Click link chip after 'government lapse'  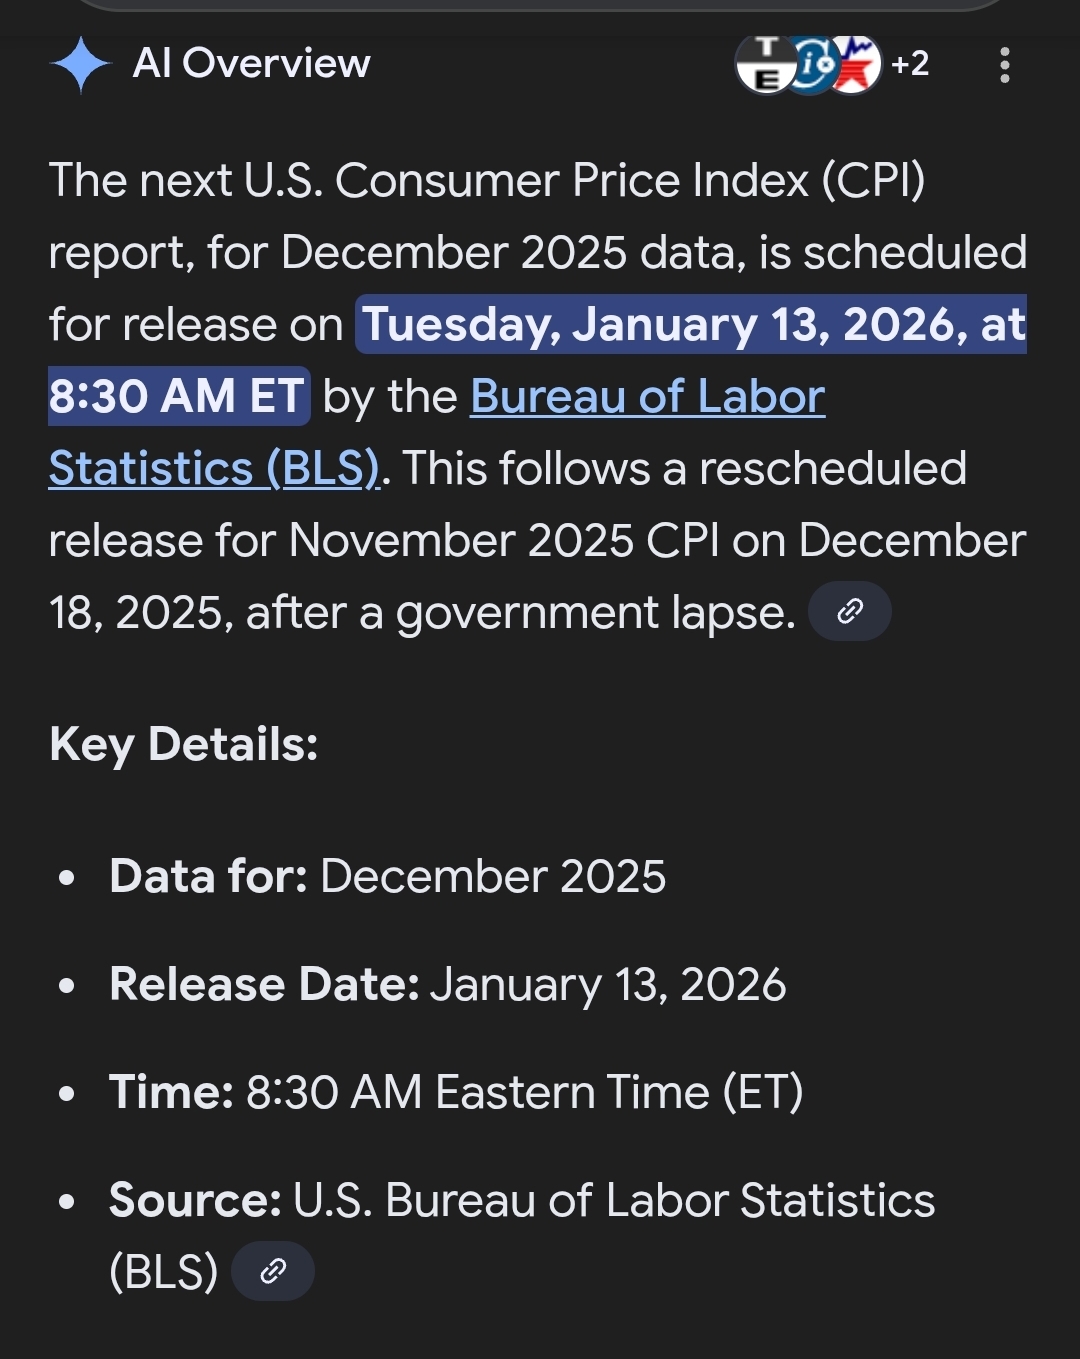point(849,611)
